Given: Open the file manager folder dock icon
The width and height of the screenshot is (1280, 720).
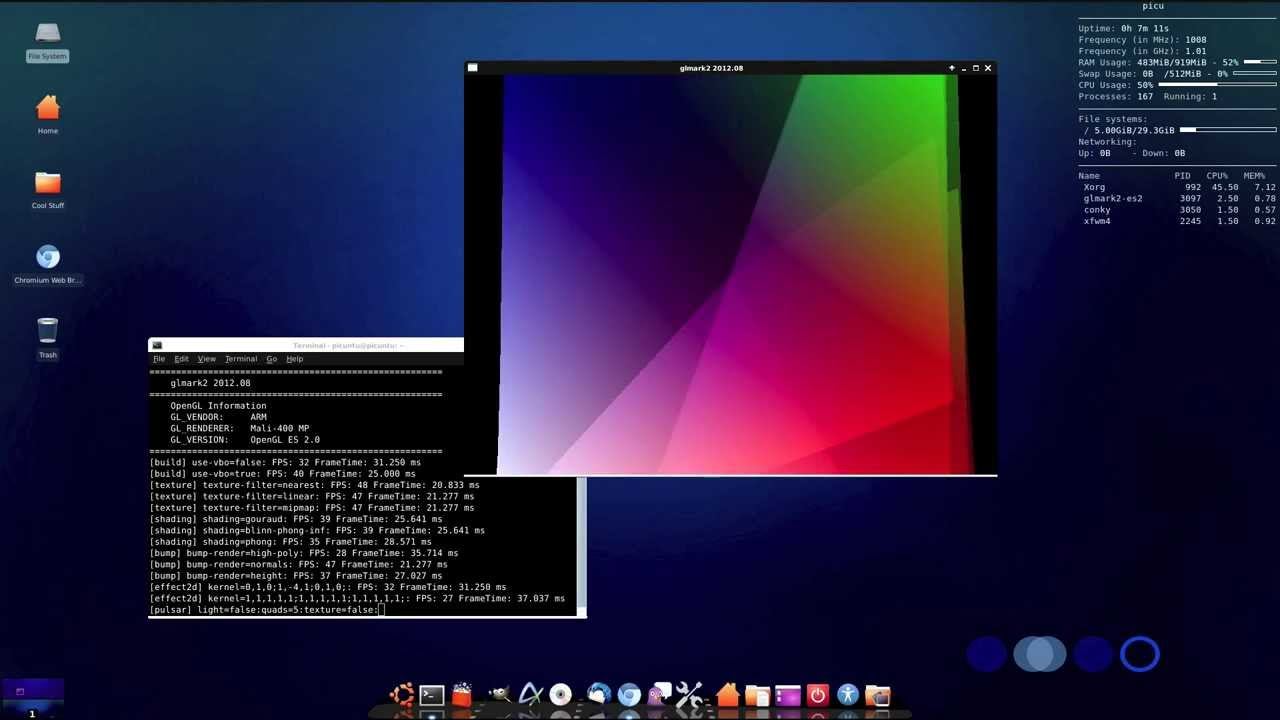Looking at the screenshot, I should click(x=758, y=695).
